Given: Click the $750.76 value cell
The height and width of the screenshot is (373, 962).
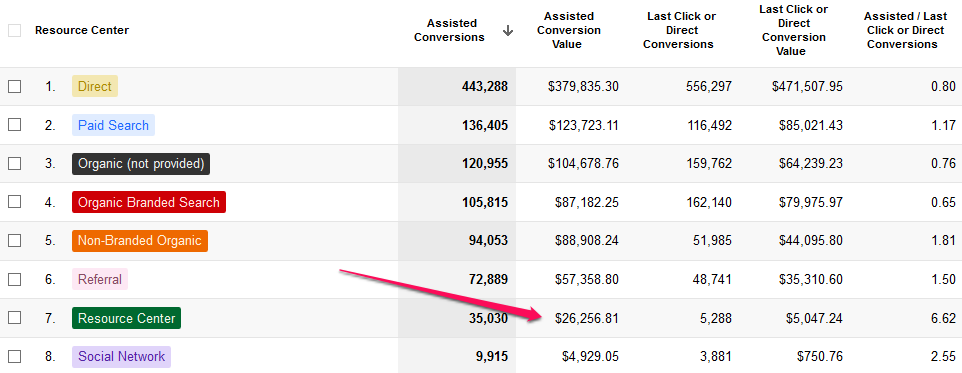Looking at the screenshot, I should pyautogui.click(x=820, y=356).
